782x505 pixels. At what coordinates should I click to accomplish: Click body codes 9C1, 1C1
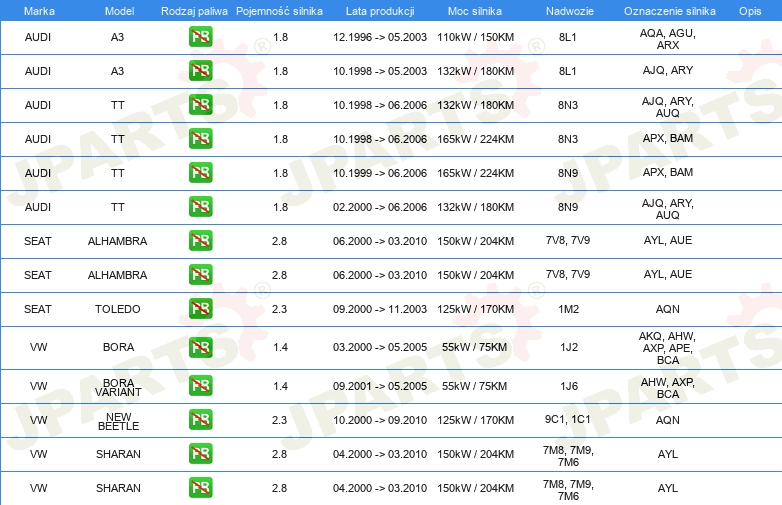coord(568,419)
